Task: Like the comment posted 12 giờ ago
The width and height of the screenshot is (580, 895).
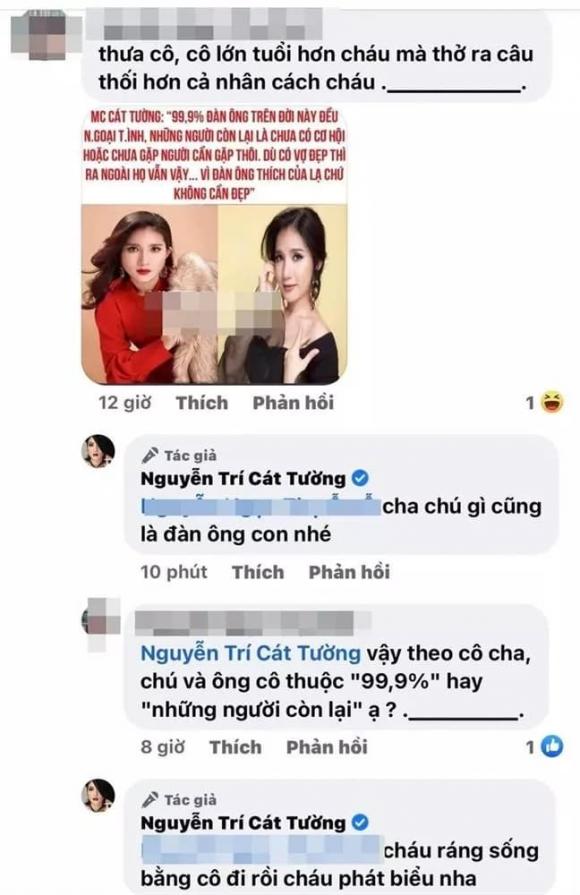Action: coord(202,403)
